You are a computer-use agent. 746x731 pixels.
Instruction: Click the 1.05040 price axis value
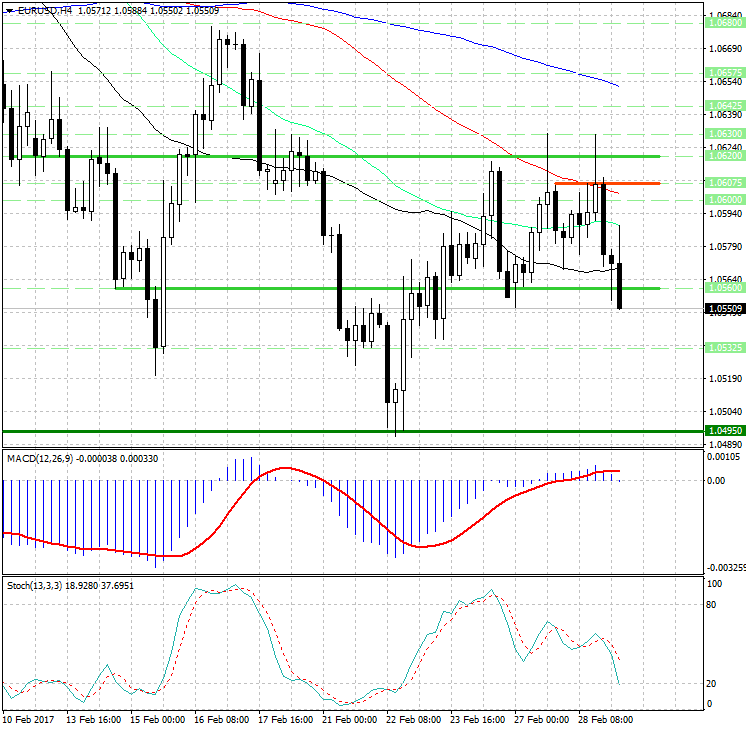[x=726, y=412]
